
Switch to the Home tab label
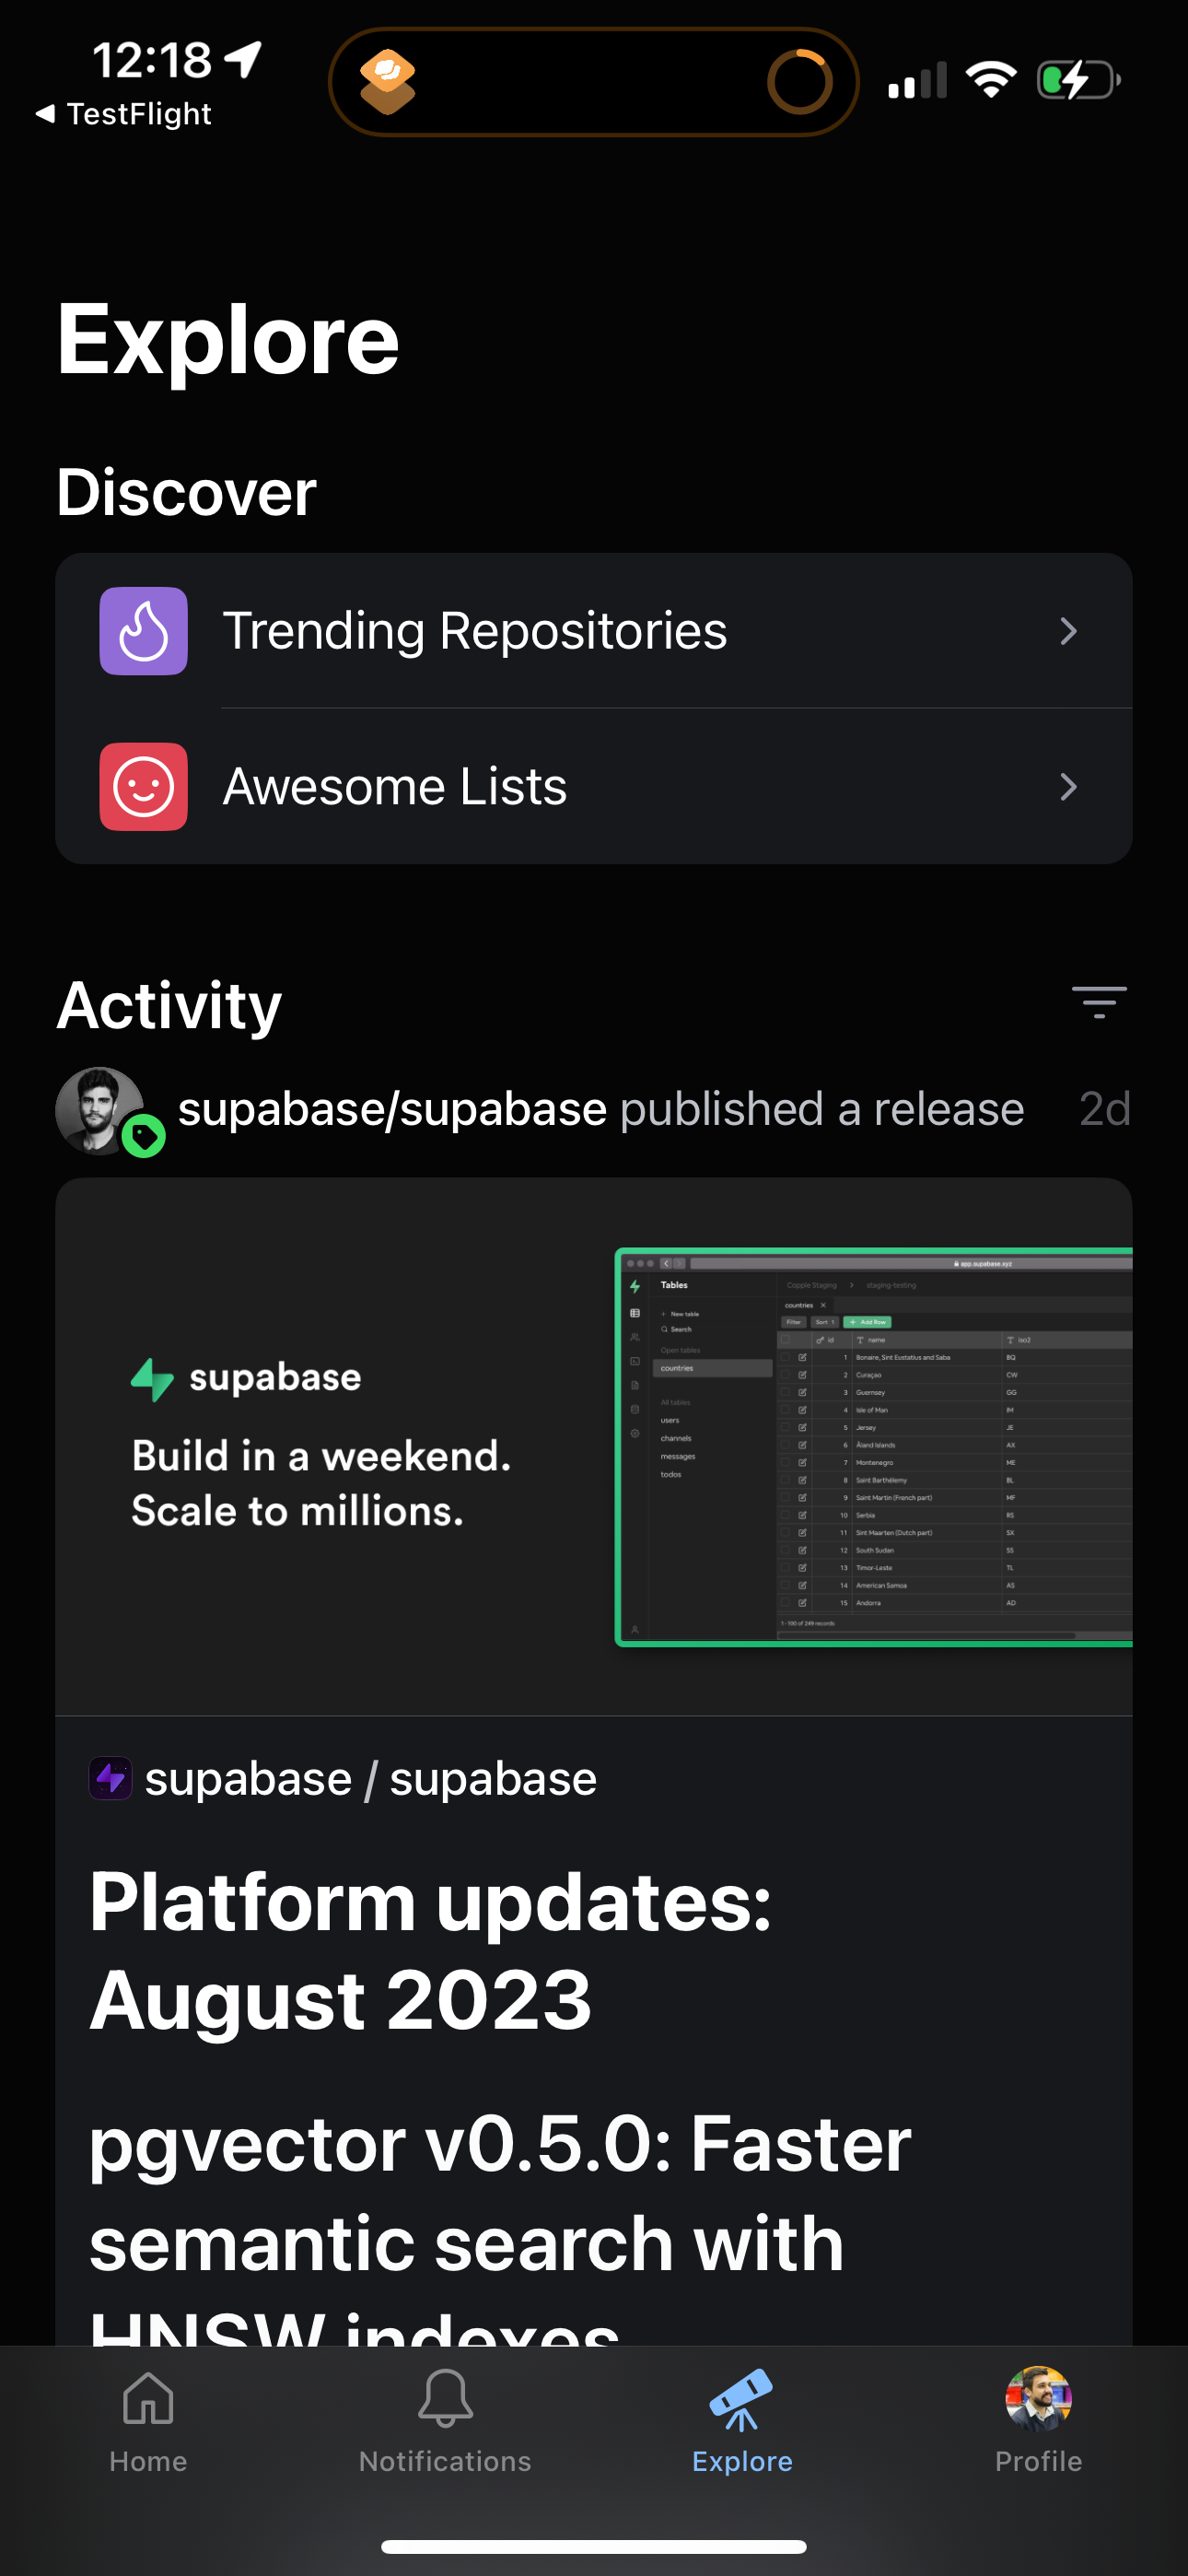148,2461
